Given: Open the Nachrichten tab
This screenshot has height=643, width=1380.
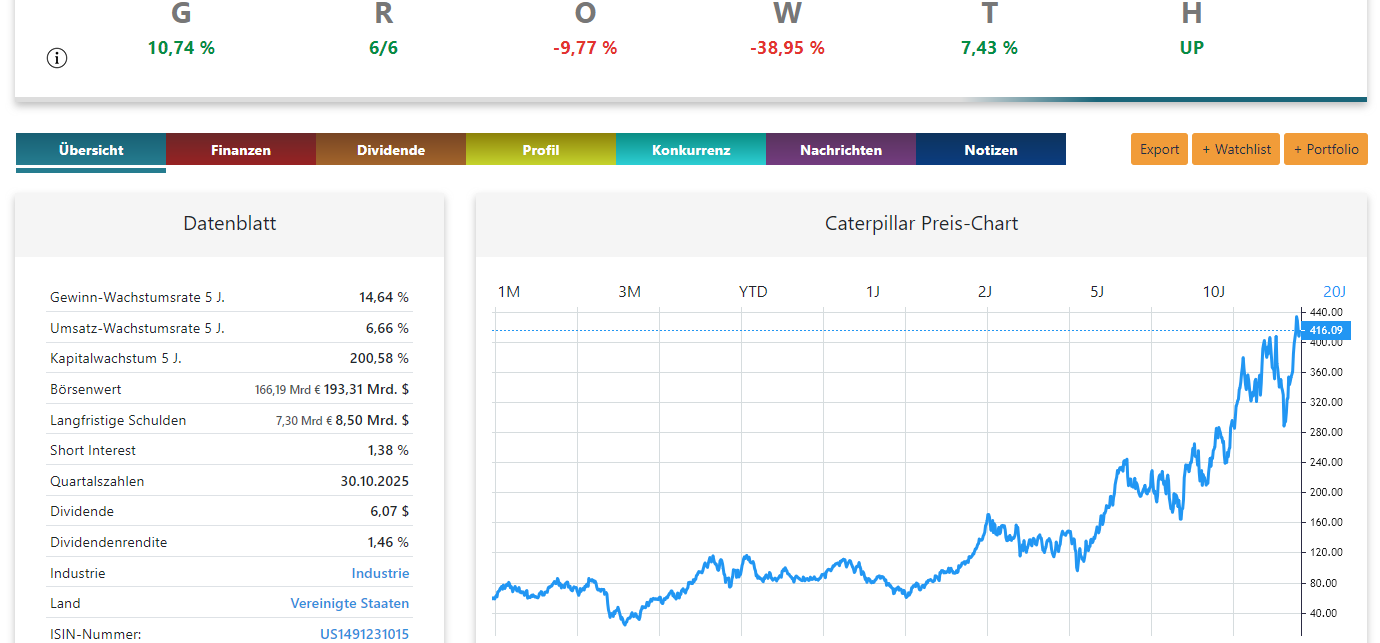Looking at the screenshot, I should 841,150.
